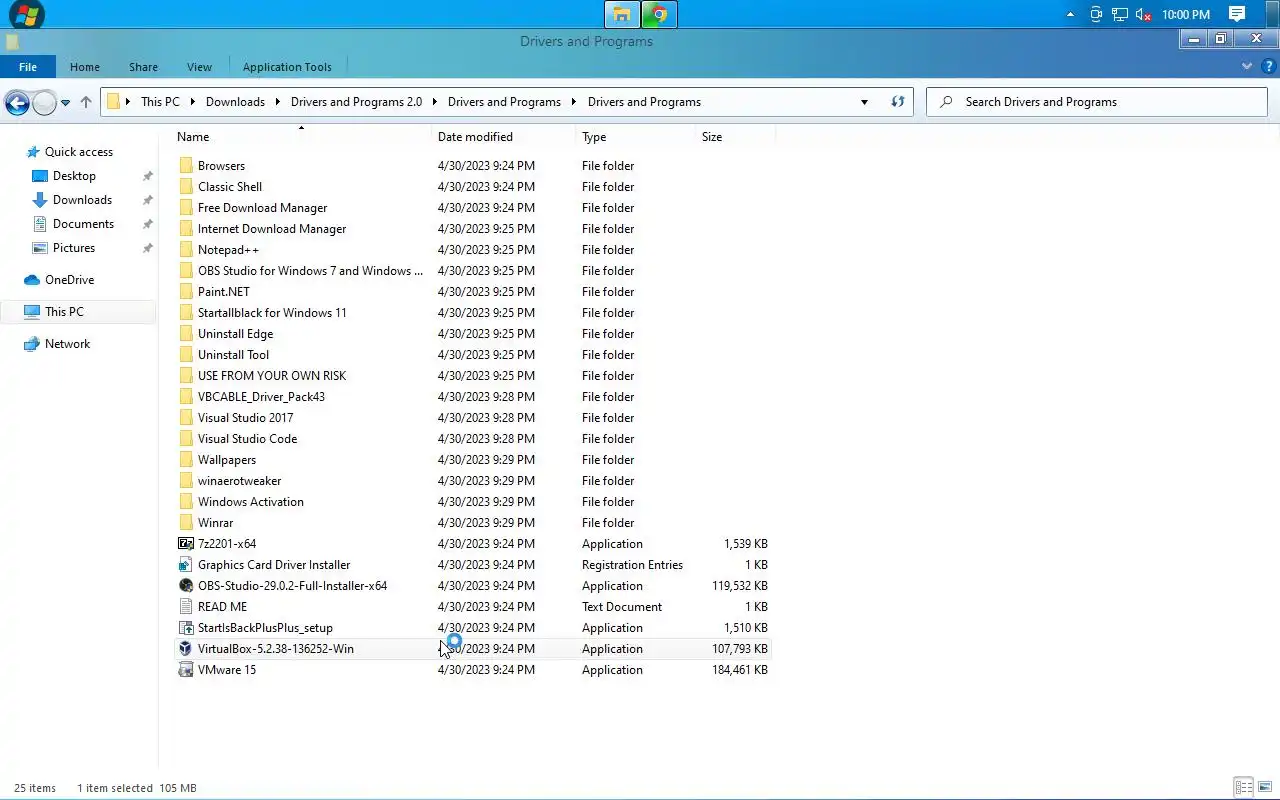
Task: Show hidden tray icons arrow
Action: [1071, 15]
